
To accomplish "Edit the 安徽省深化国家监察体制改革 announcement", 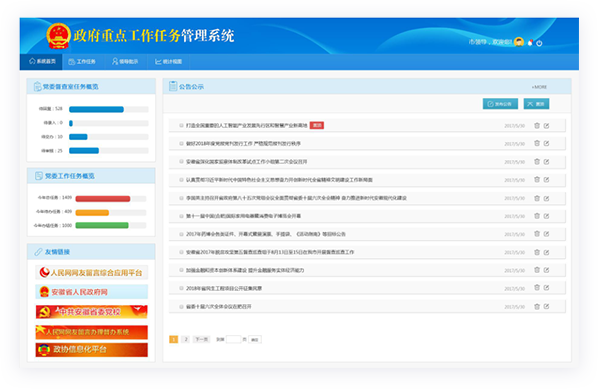I will (x=547, y=162).
